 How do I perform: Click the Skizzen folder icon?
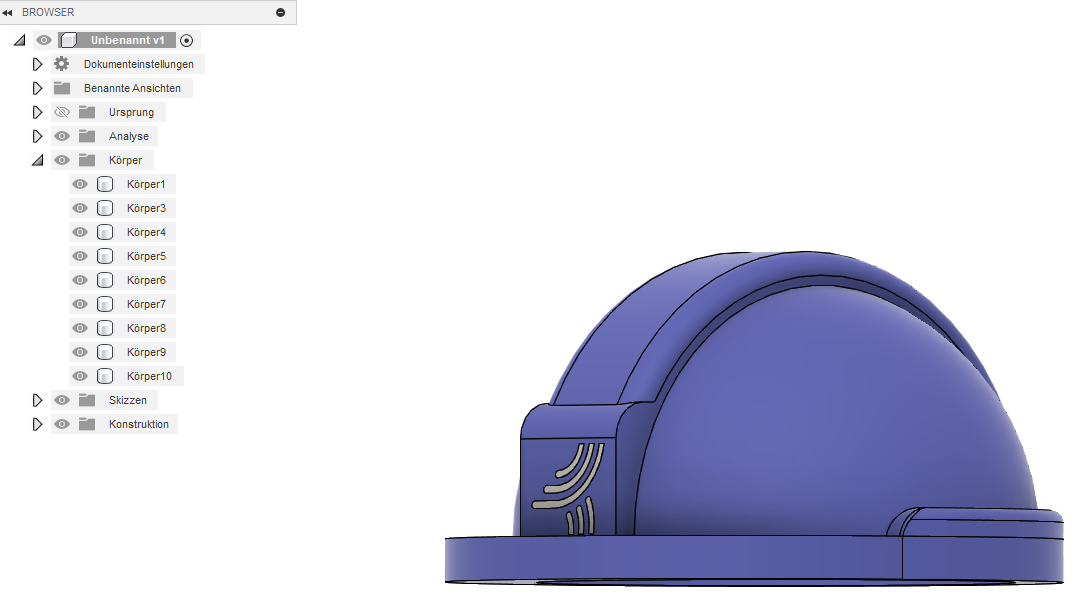(x=87, y=400)
